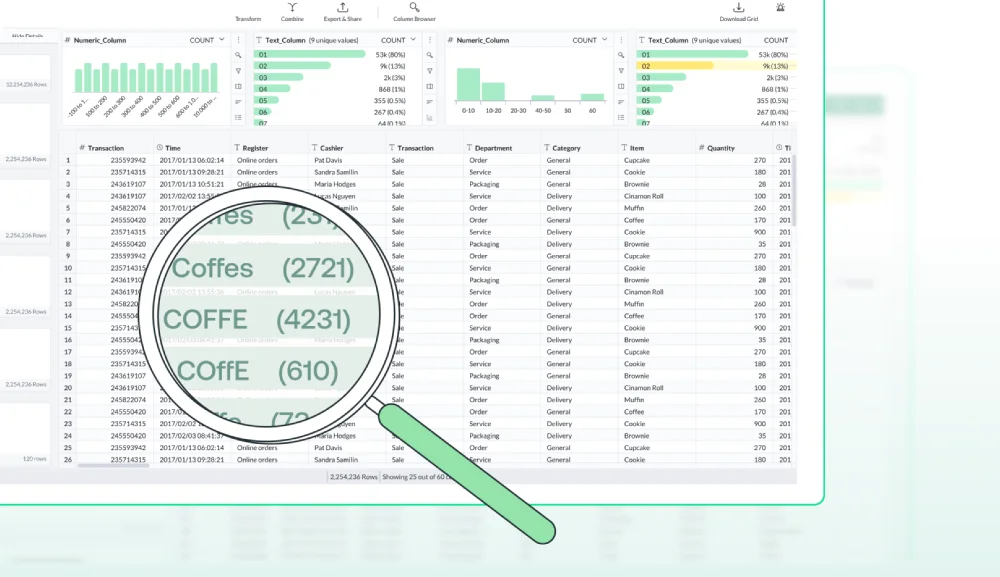Click search icon beside first Numeric_Column chart
Image resolution: width=1000 pixels, height=577 pixels.
(238, 55)
